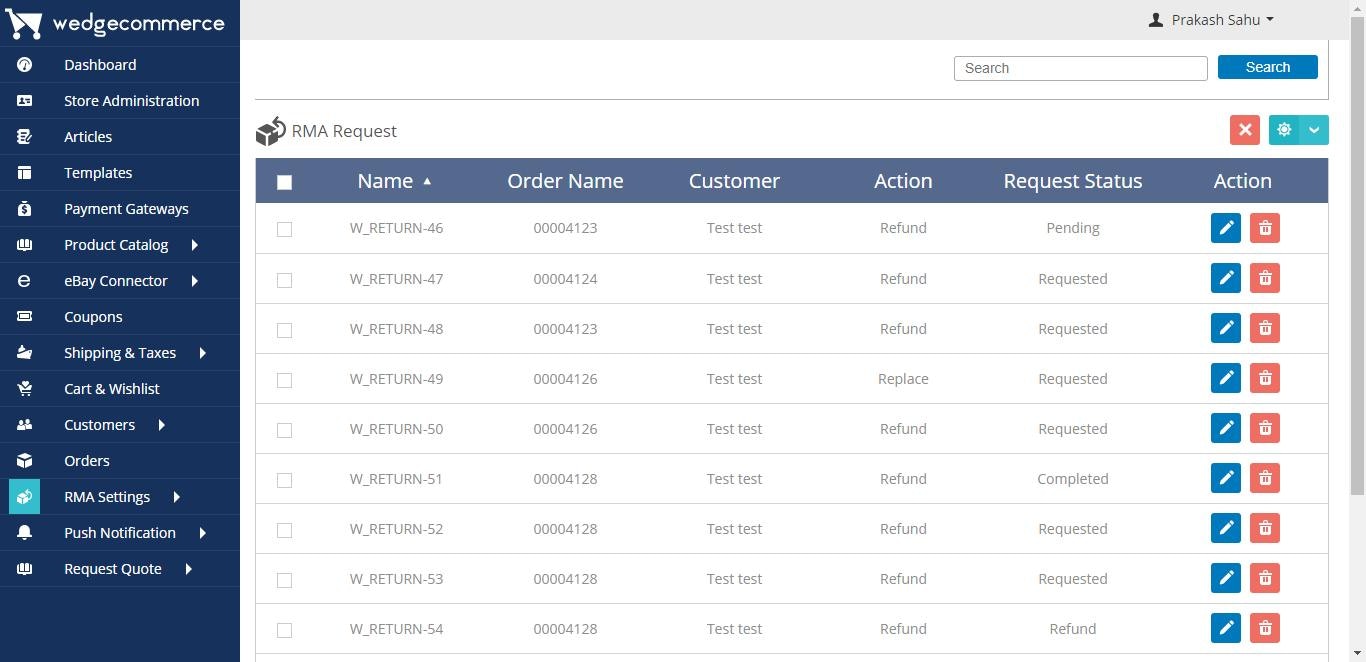Open the Prakash Sahu user dropdown

click(x=1211, y=20)
